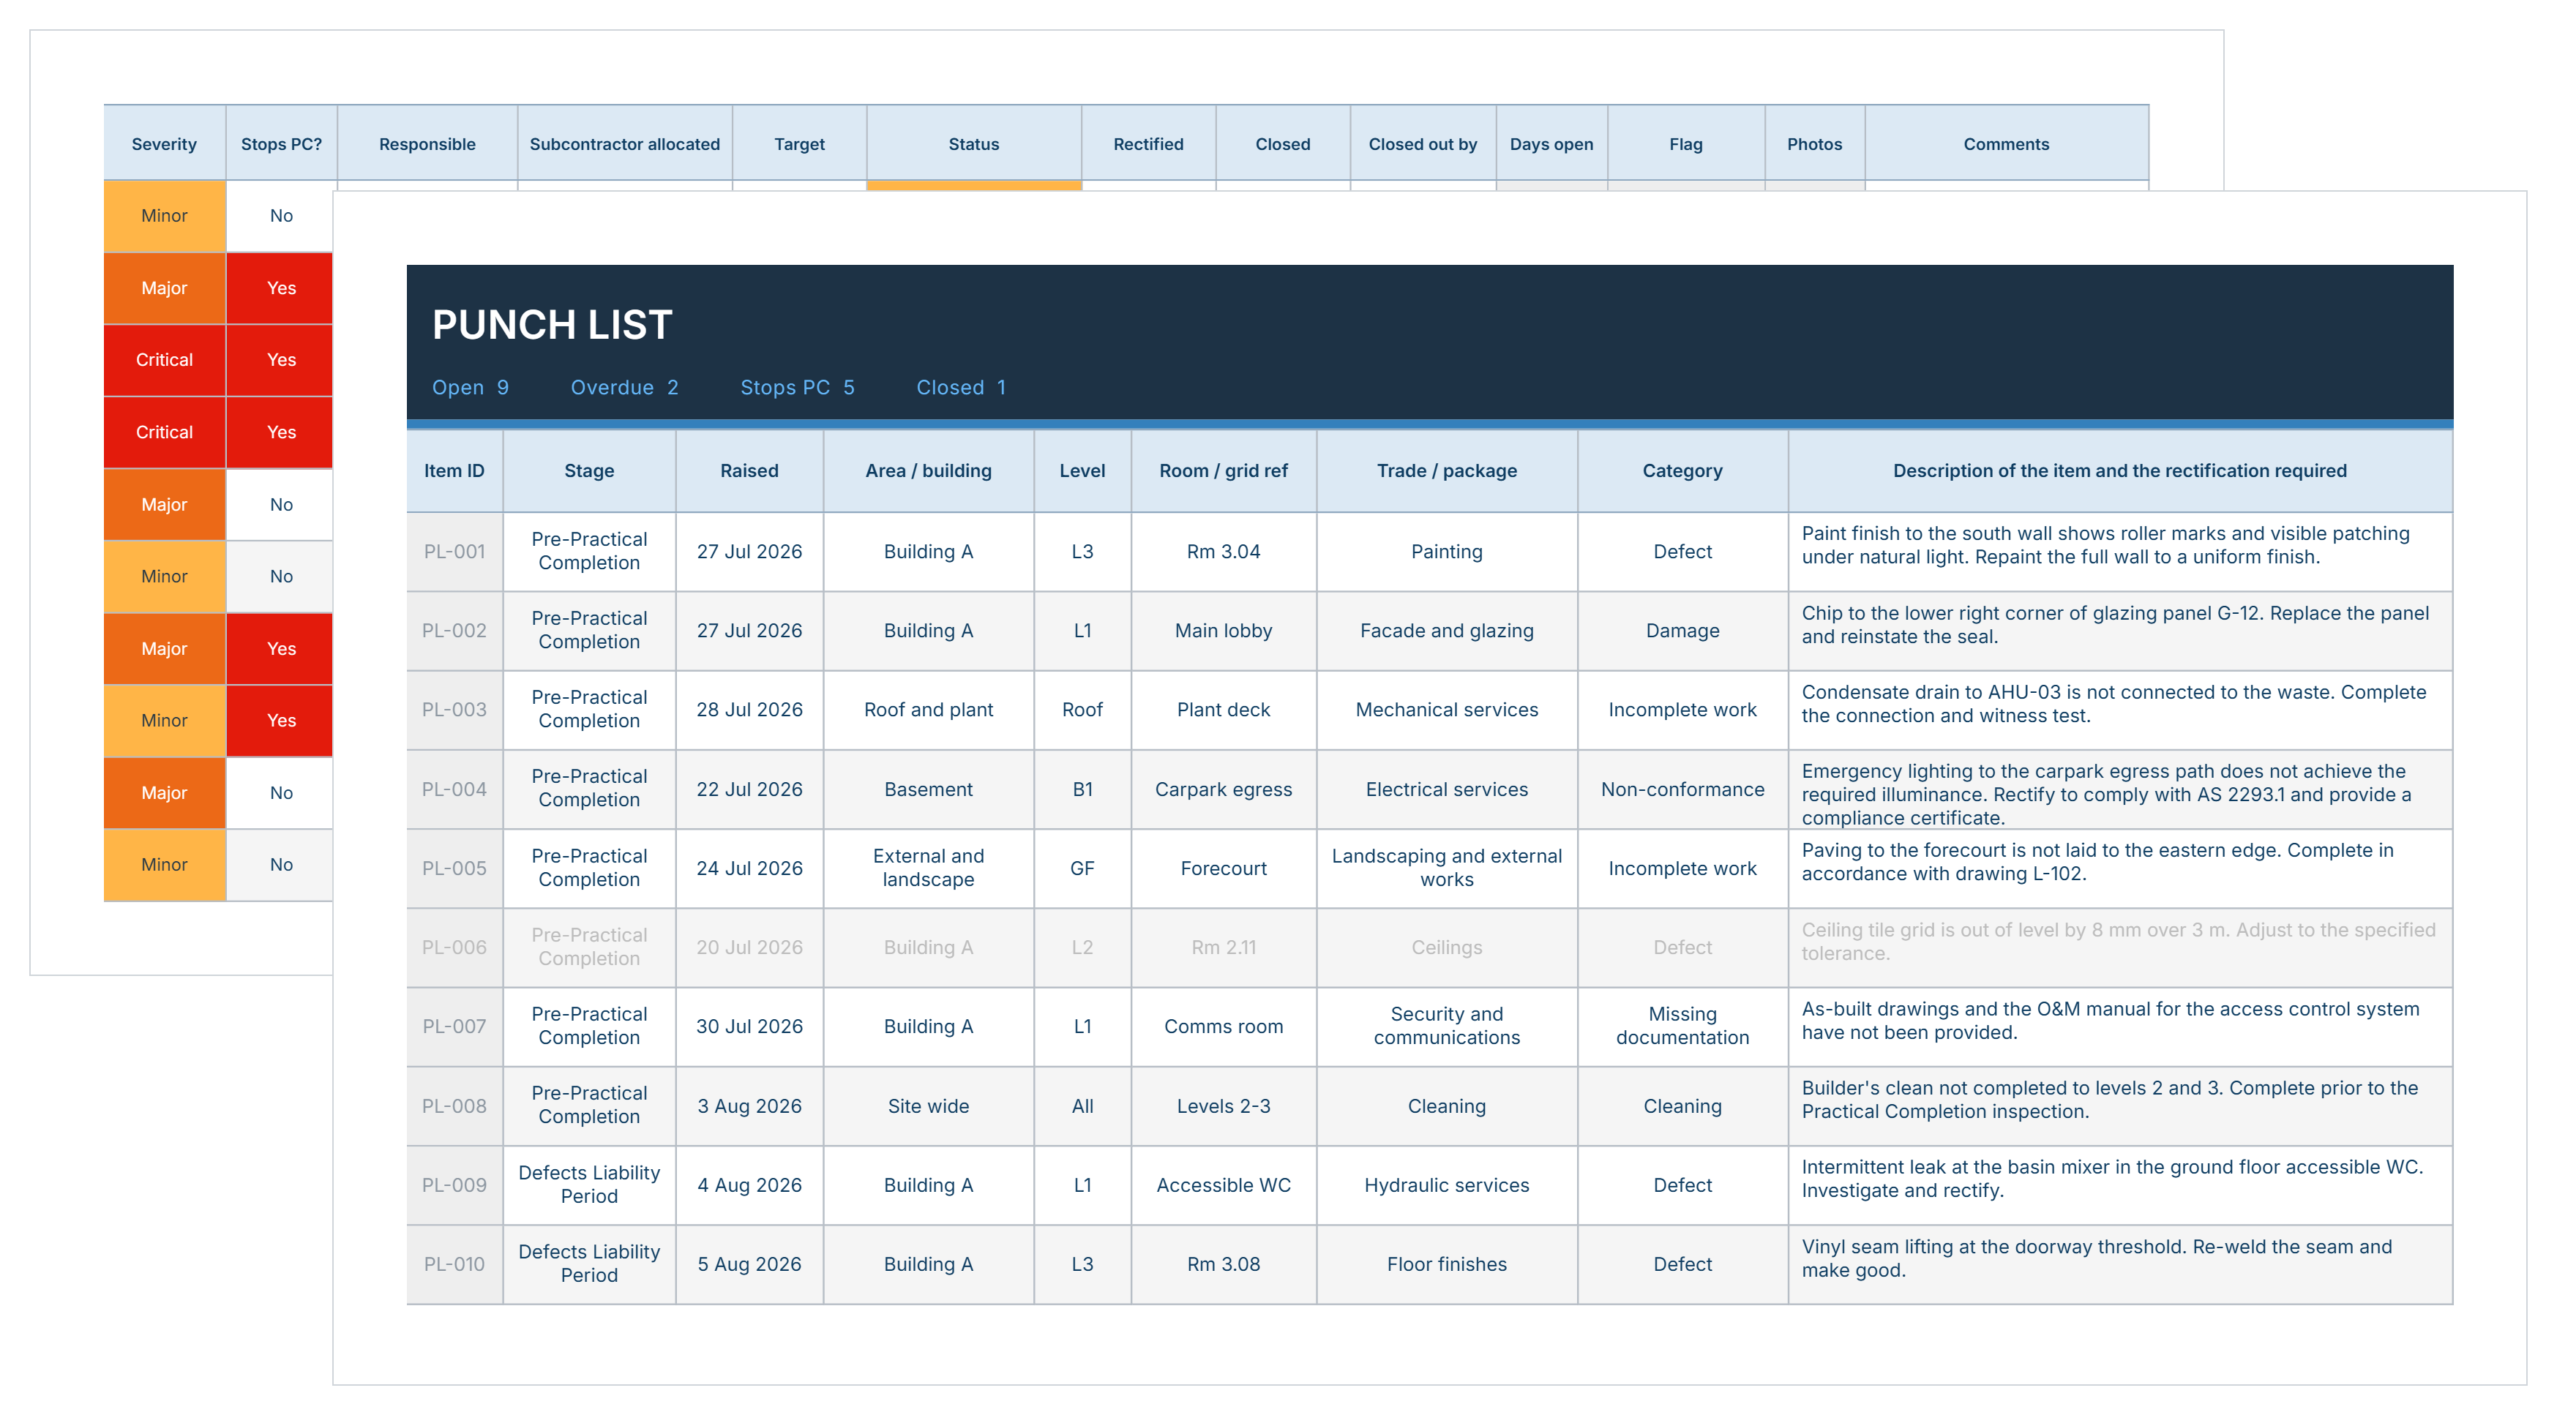Click the 3 Aug 2026 raised date

749,1107
